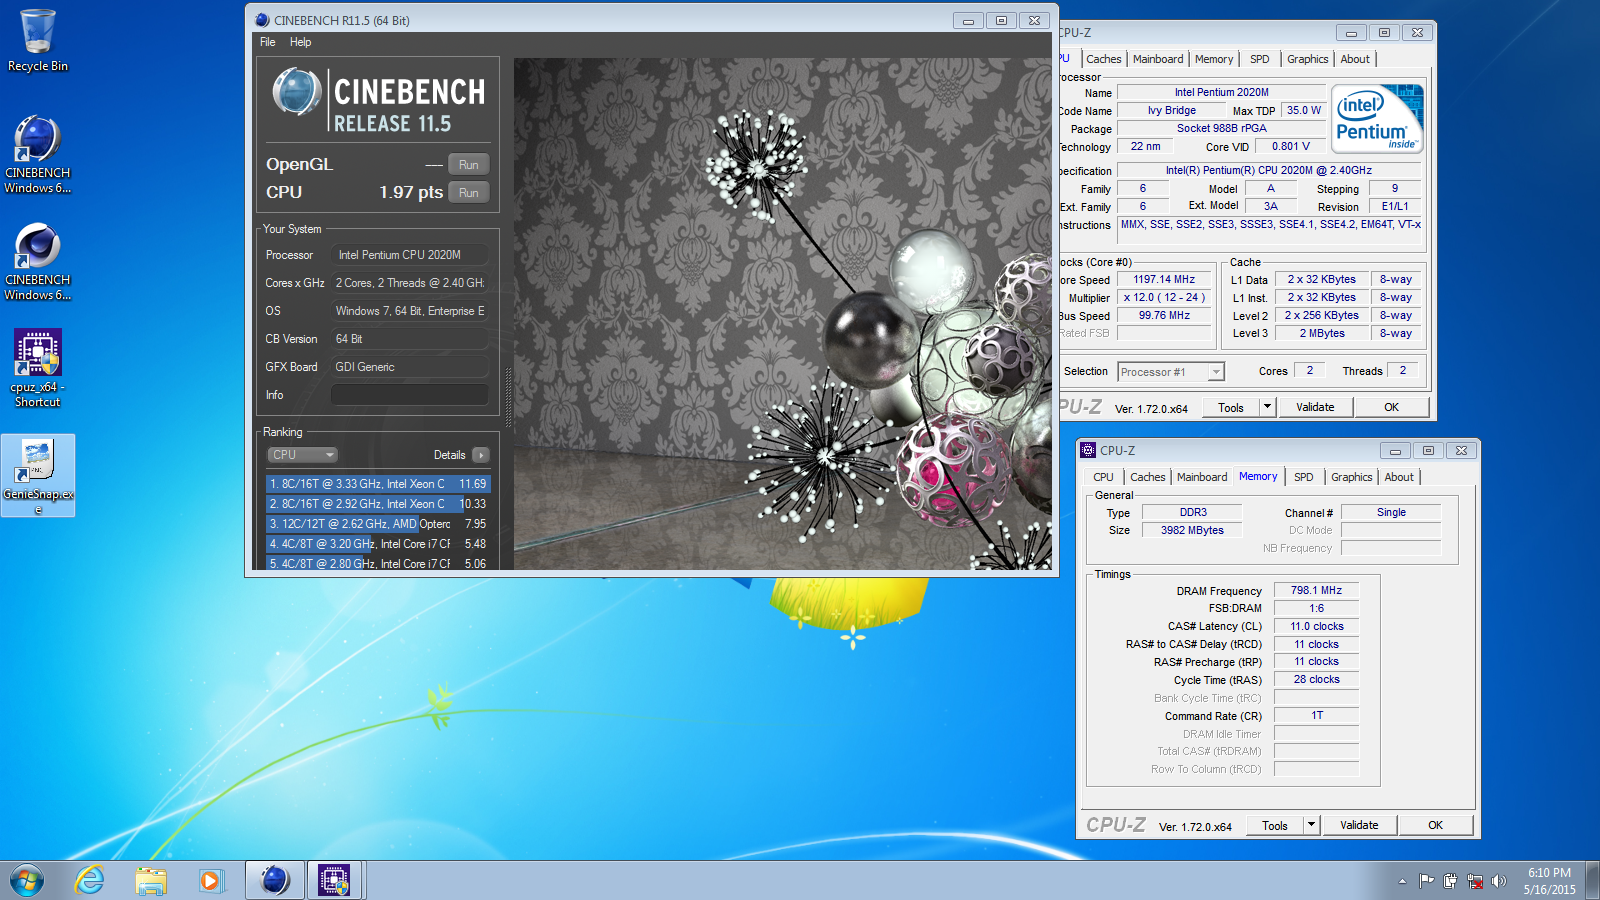Image resolution: width=1600 pixels, height=900 pixels.
Task: Switch to SPD tab in lower CPU-Z window
Action: pyautogui.click(x=1304, y=477)
